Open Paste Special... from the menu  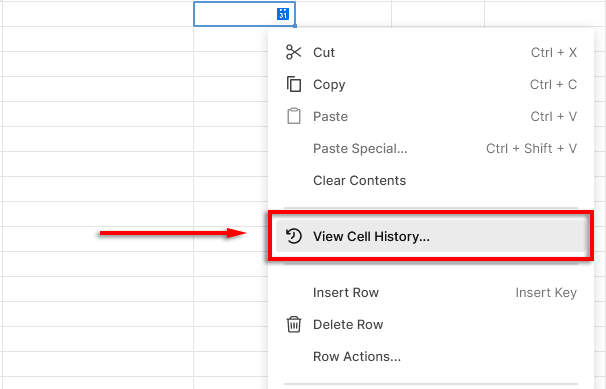(x=431, y=148)
